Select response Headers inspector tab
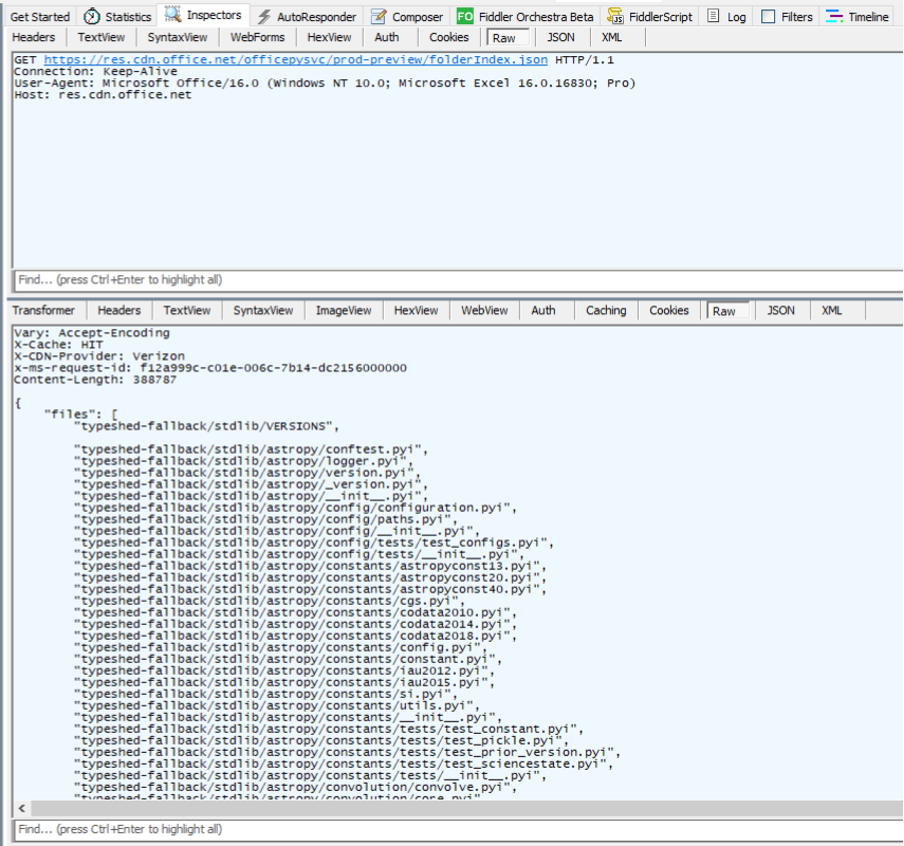This screenshot has height=846, width=904. [119, 310]
